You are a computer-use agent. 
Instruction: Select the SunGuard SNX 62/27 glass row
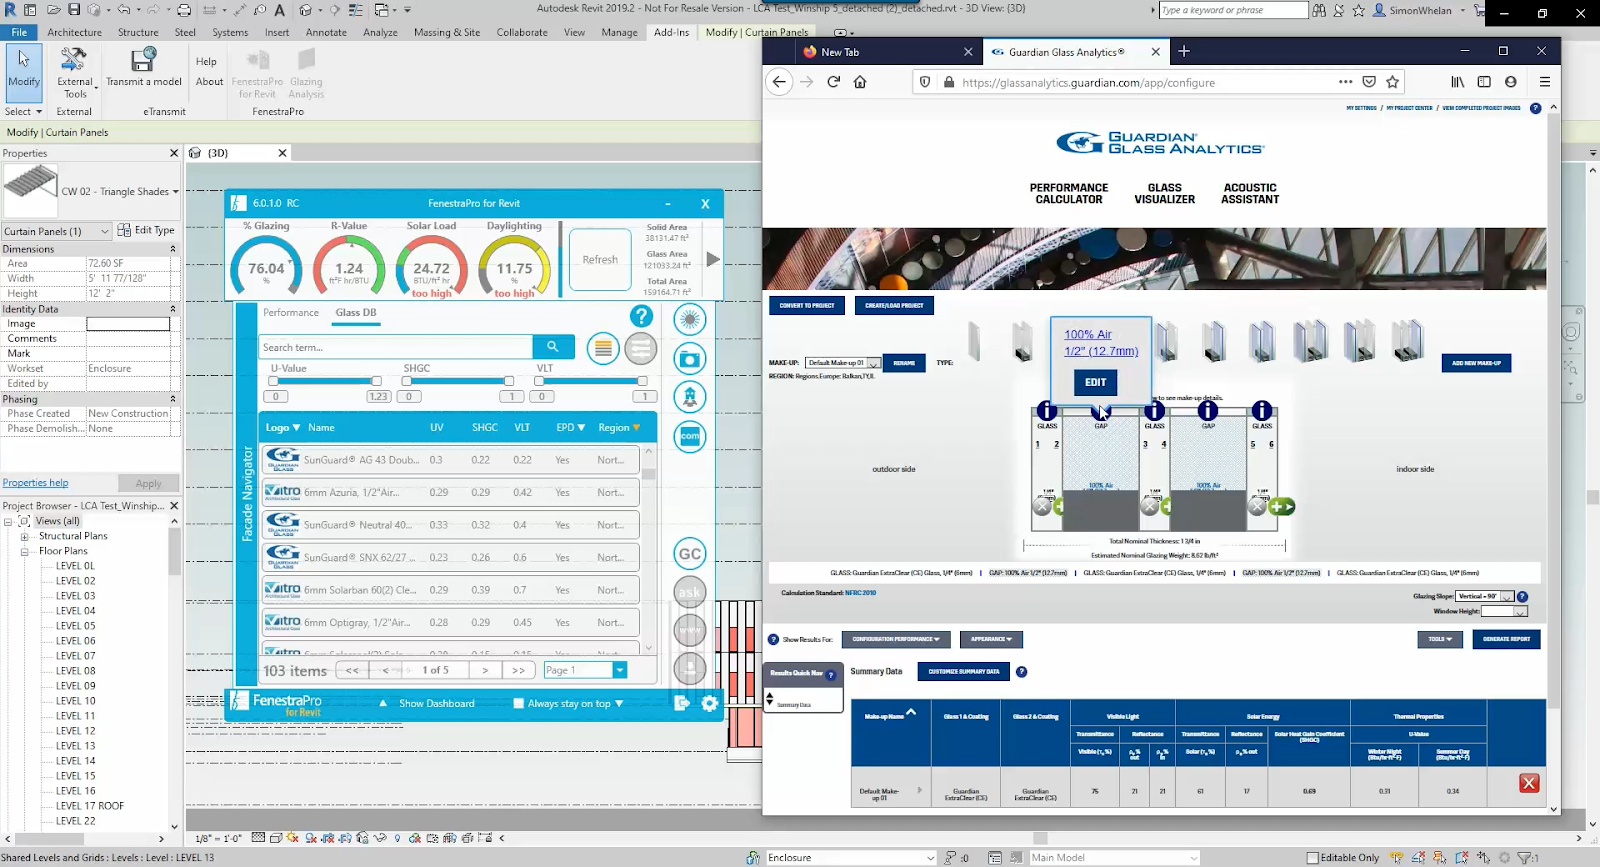point(451,557)
